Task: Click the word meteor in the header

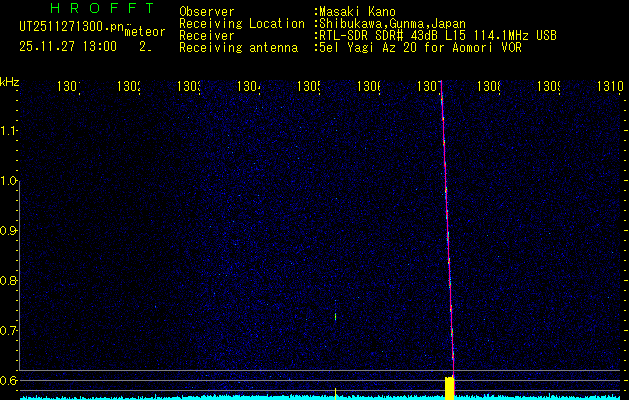Action: click(x=144, y=33)
